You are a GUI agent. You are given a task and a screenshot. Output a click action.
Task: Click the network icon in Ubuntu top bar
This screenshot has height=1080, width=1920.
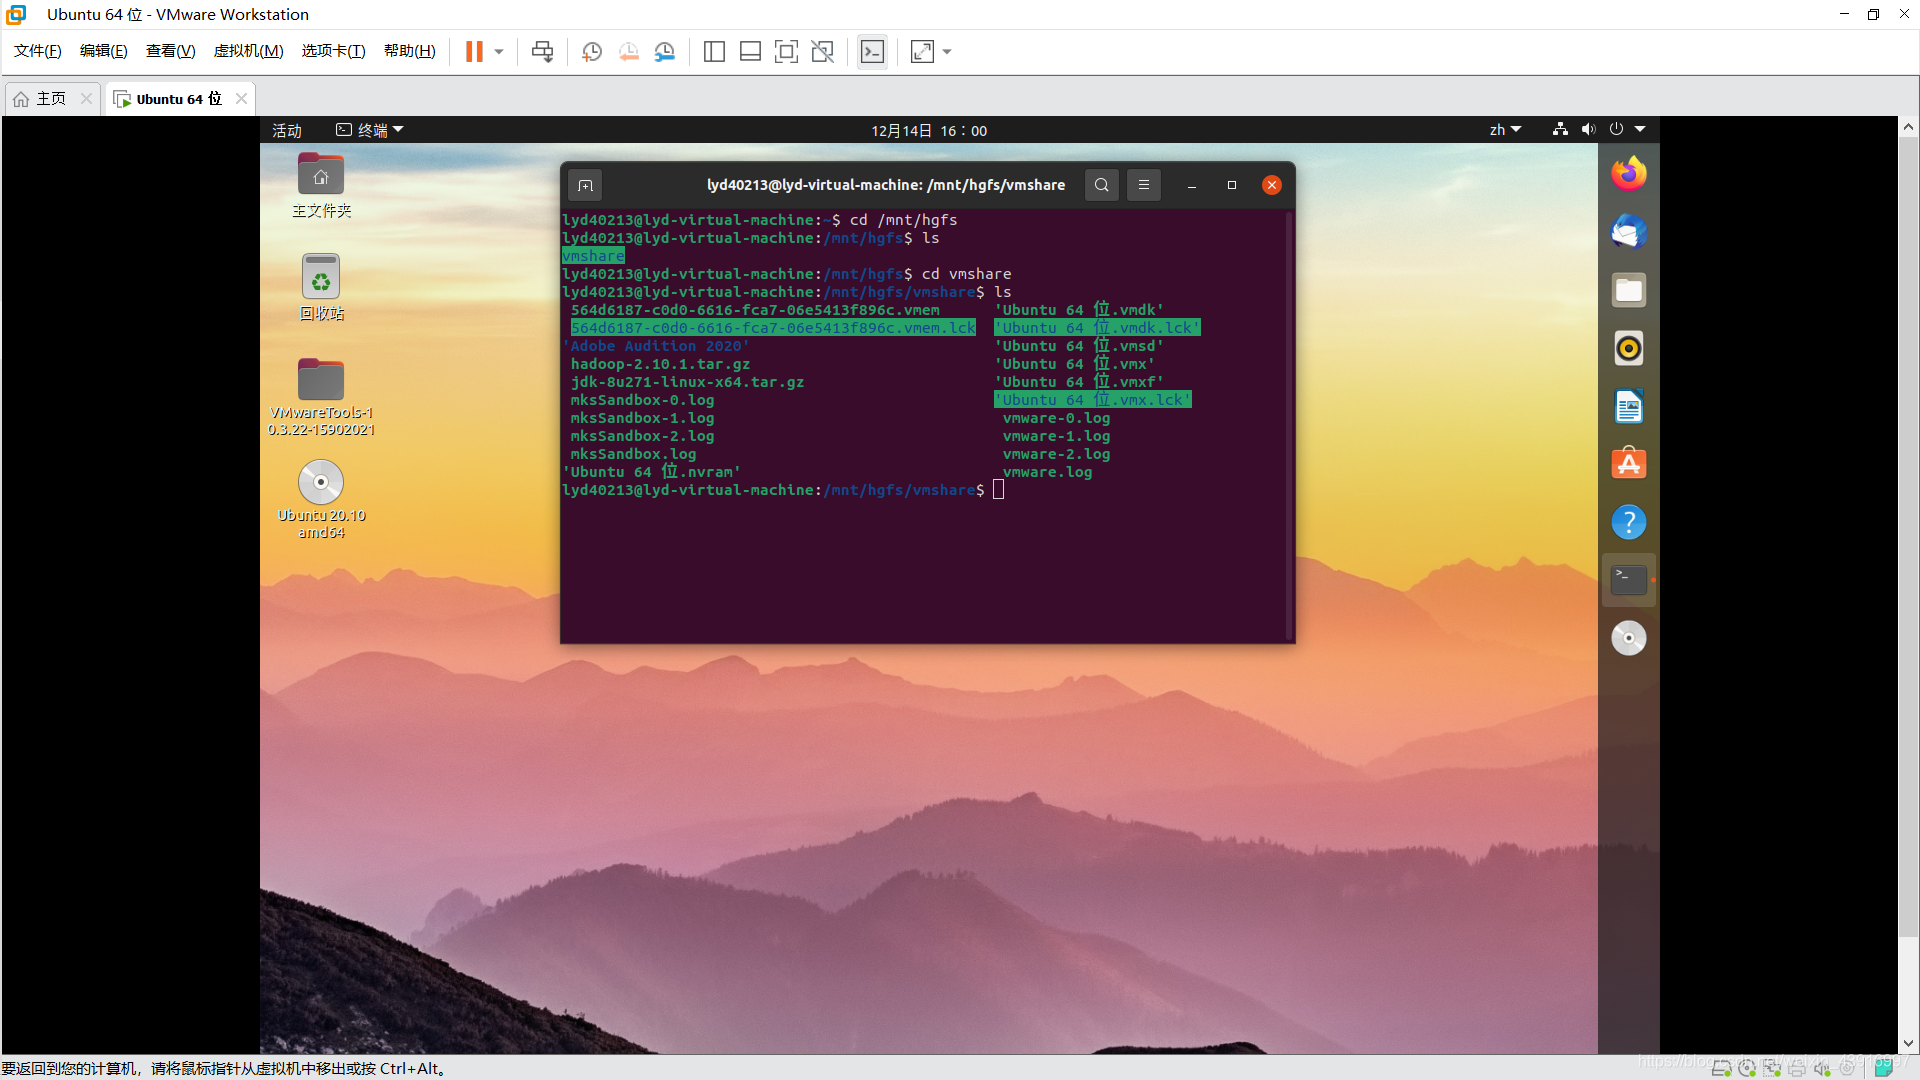tap(1560, 129)
